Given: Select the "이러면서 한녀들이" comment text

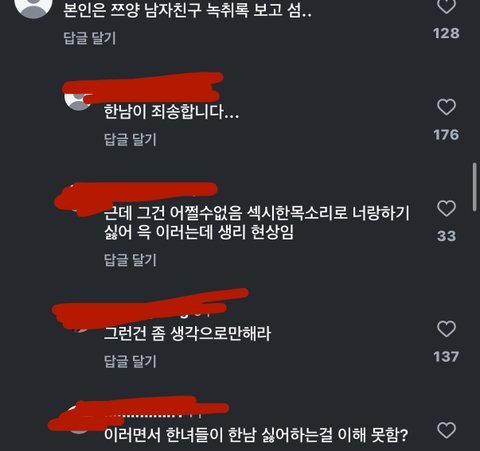Looking at the screenshot, I should [x=256, y=435].
